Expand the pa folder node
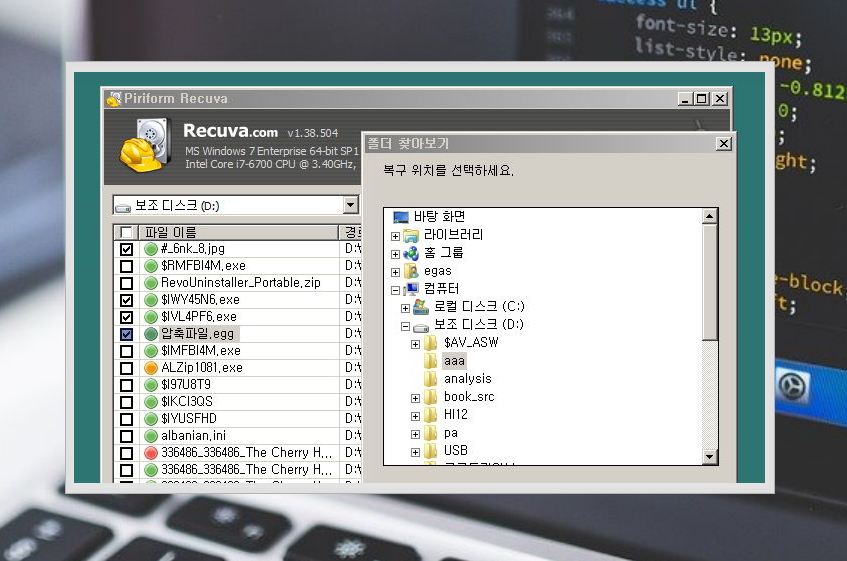Viewport: 847px width, 561px height. (415, 434)
